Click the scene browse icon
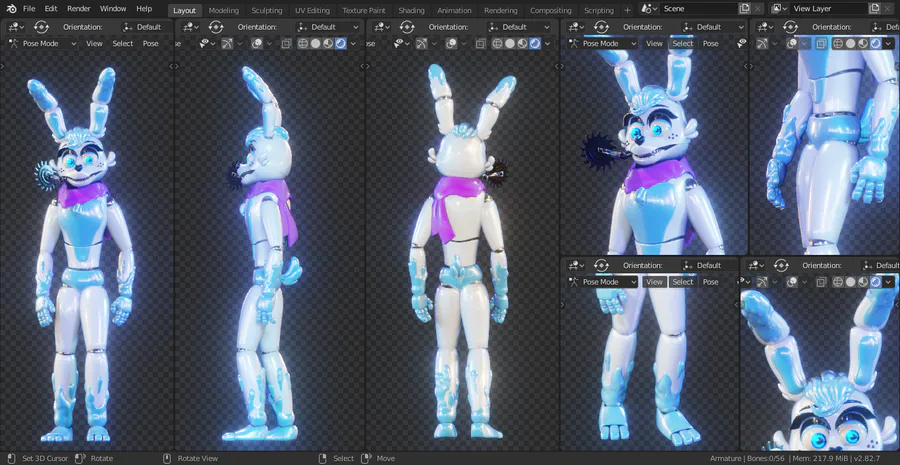Image resolution: width=900 pixels, height=465 pixels. point(649,9)
